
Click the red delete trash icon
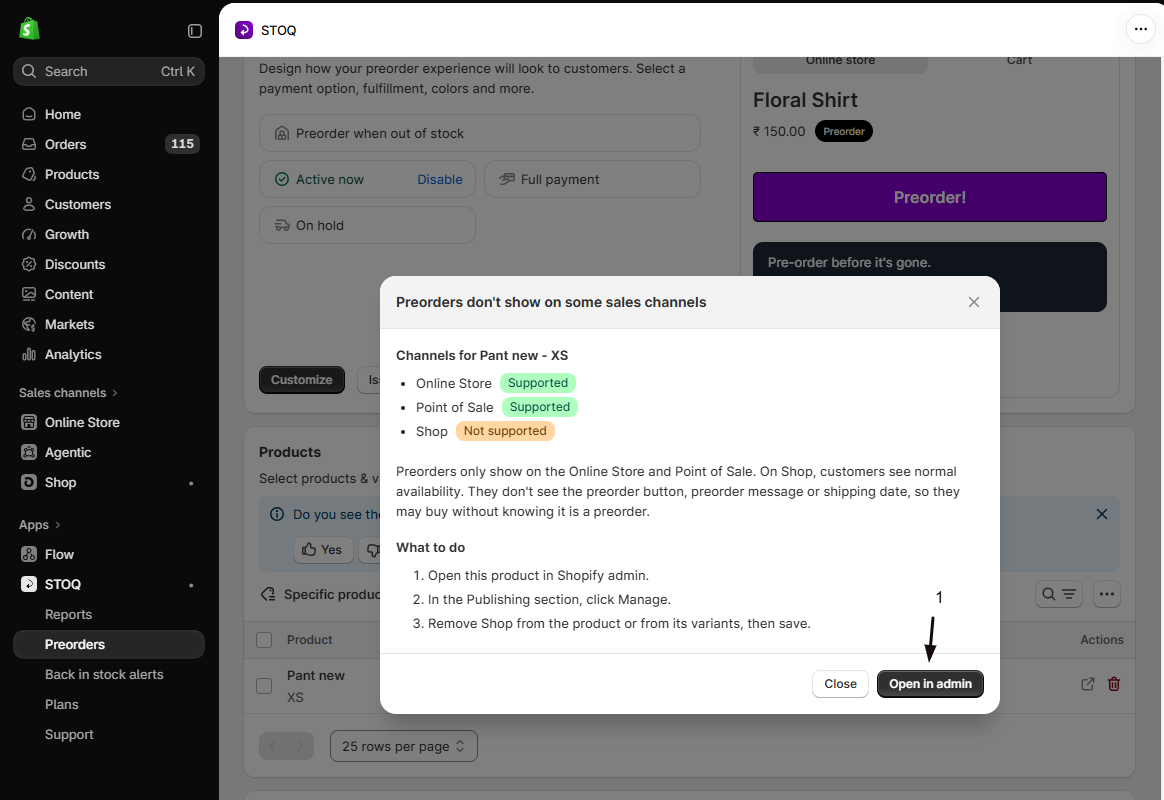[x=1114, y=684]
